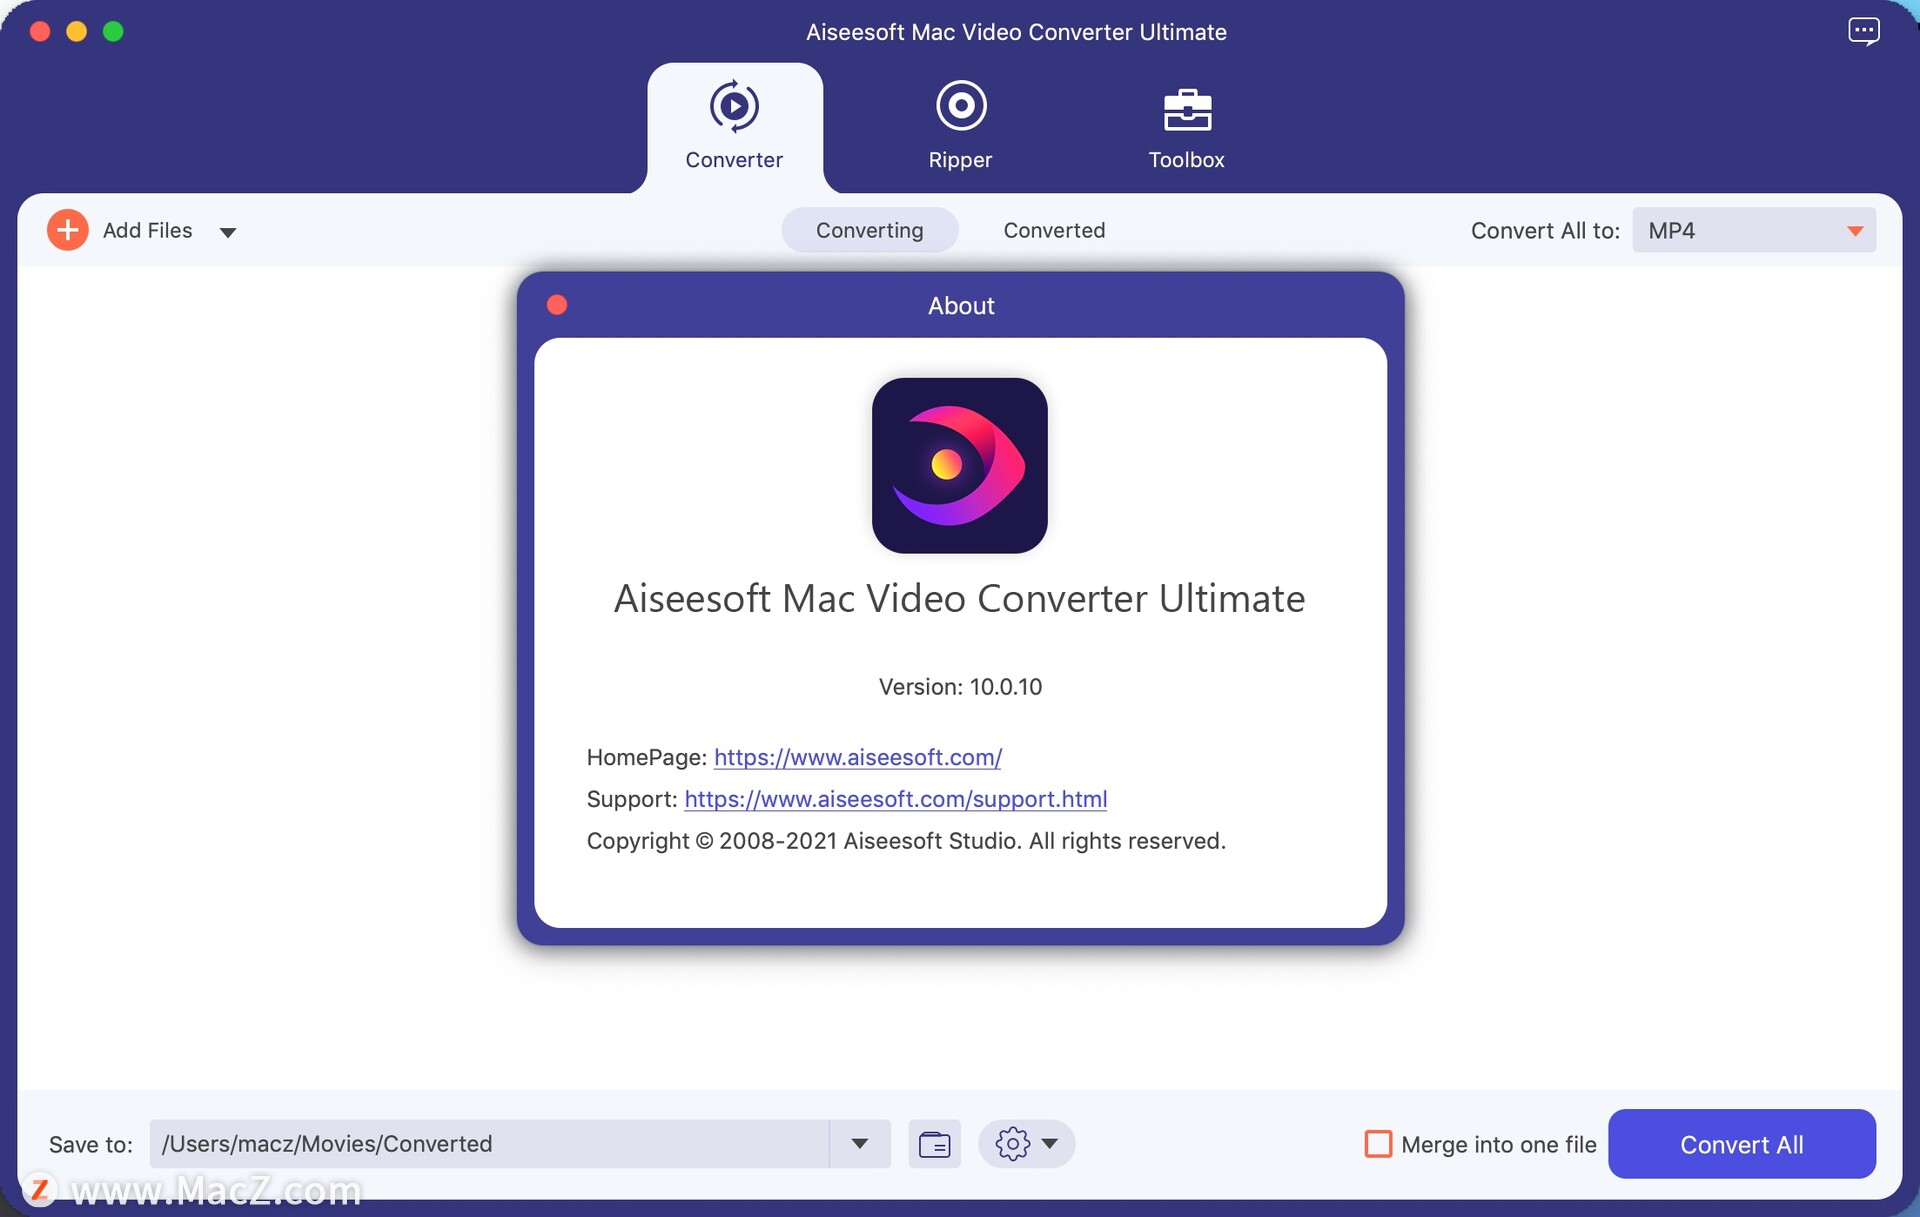Screen dimensions: 1920x1217
Task: Open the Ripper tab
Action: [x=960, y=127]
